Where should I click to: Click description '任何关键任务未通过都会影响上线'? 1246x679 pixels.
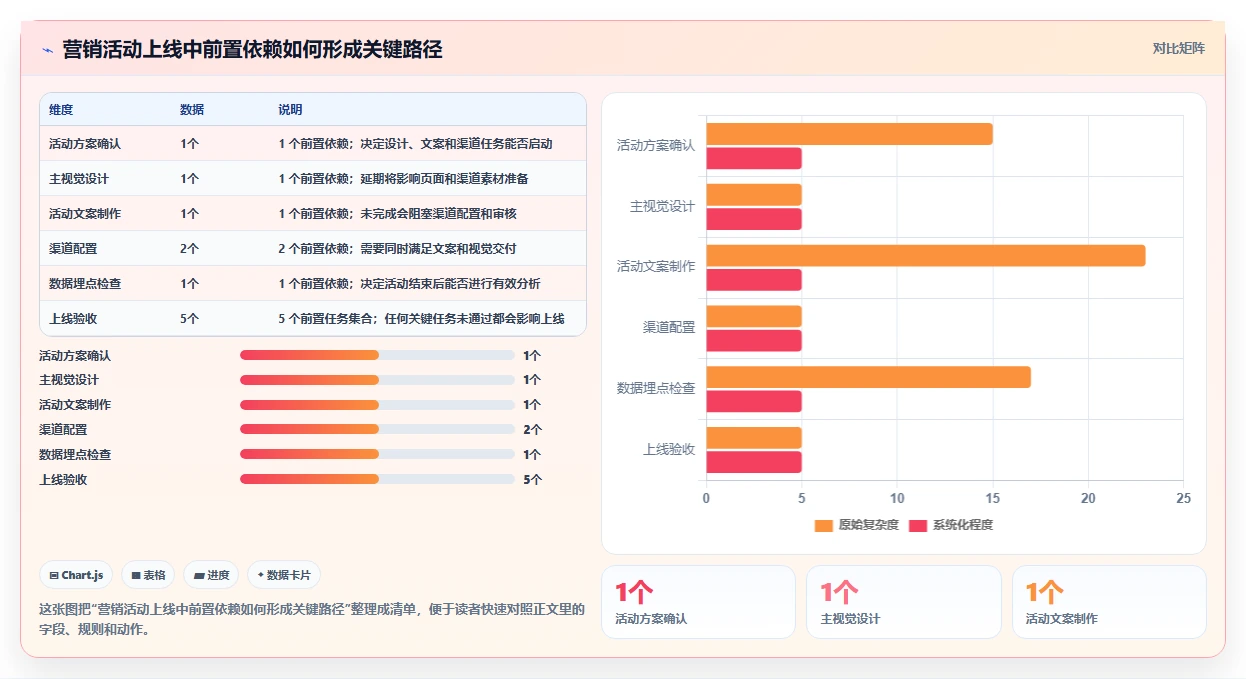(x=474, y=319)
